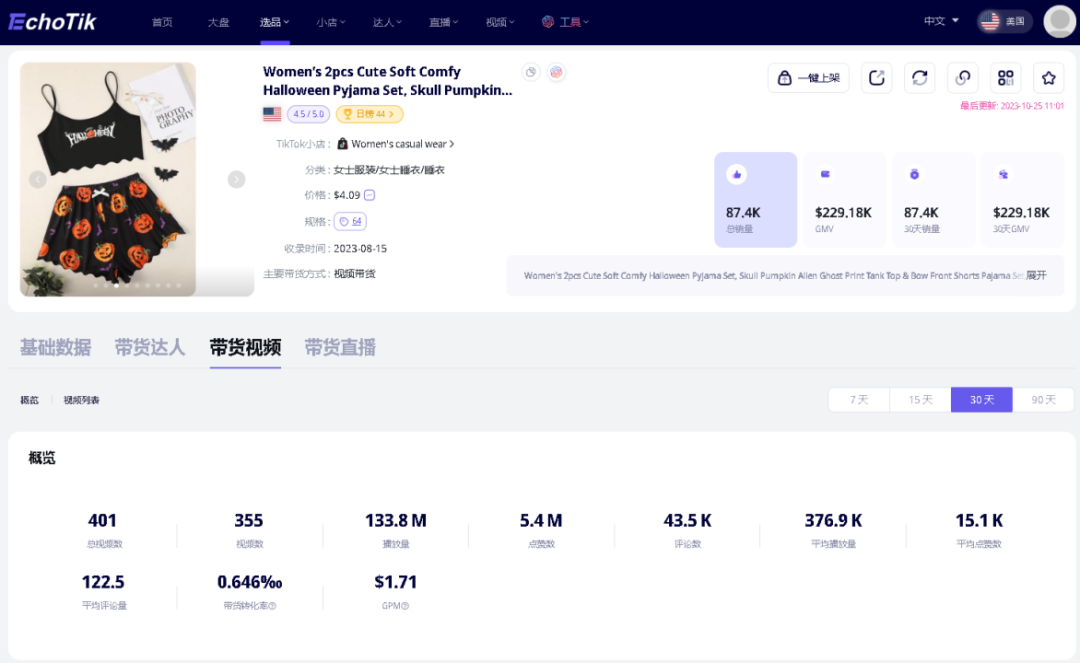Switch to the 90天 time range
Image resolution: width=1080 pixels, height=663 pixels.
[1043, 399]
